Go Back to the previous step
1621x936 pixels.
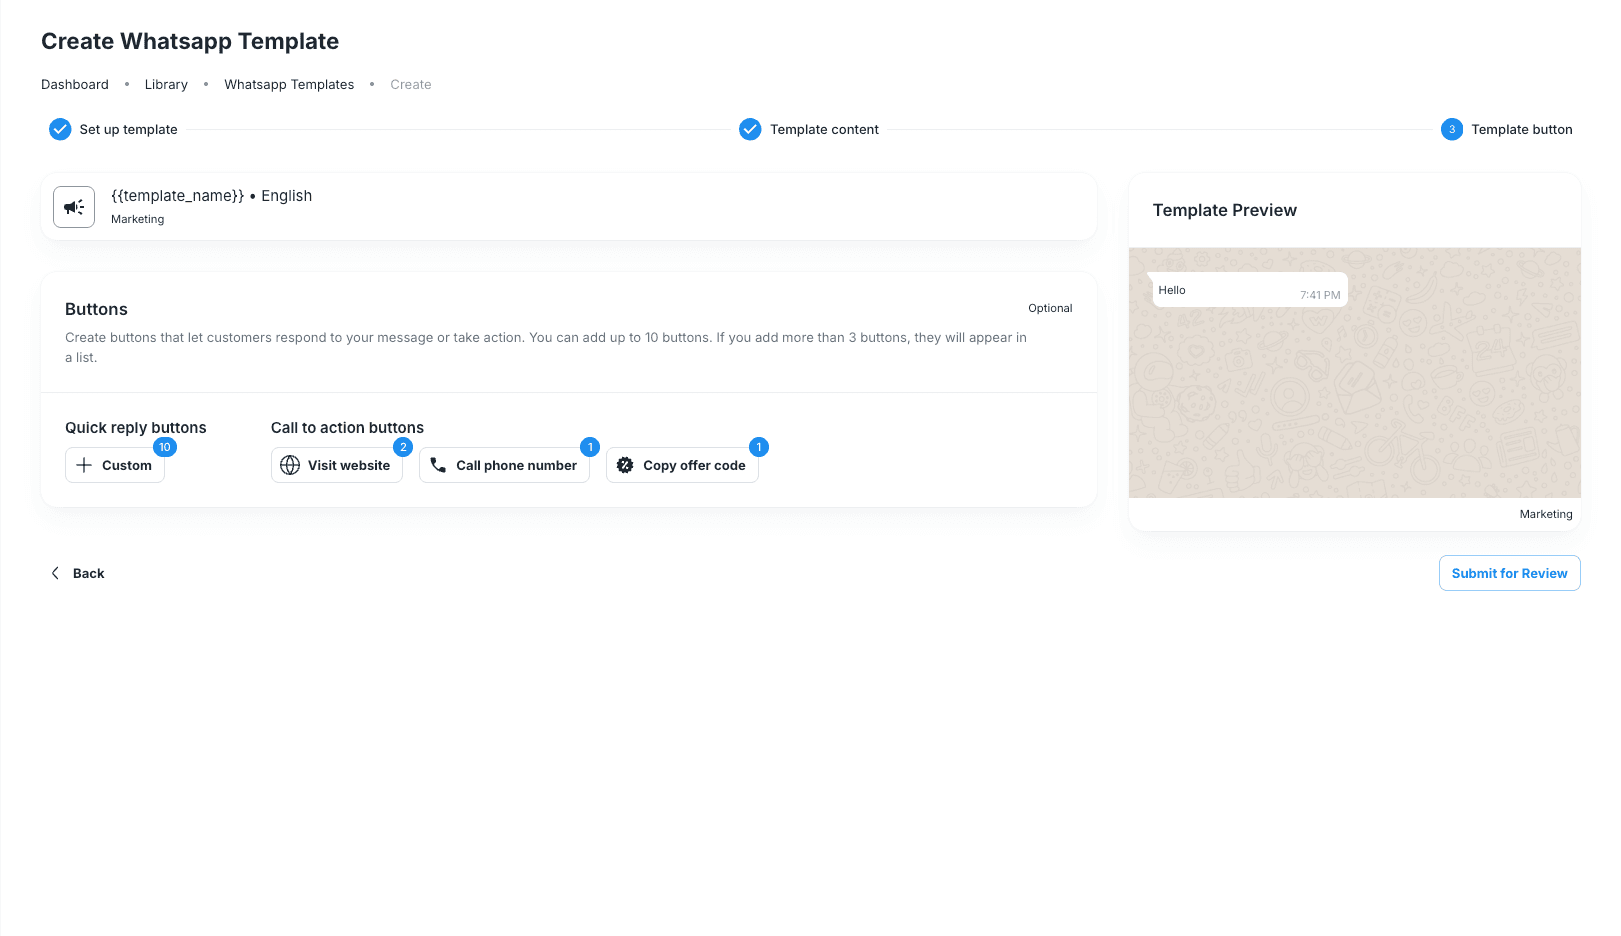point(78,573)
